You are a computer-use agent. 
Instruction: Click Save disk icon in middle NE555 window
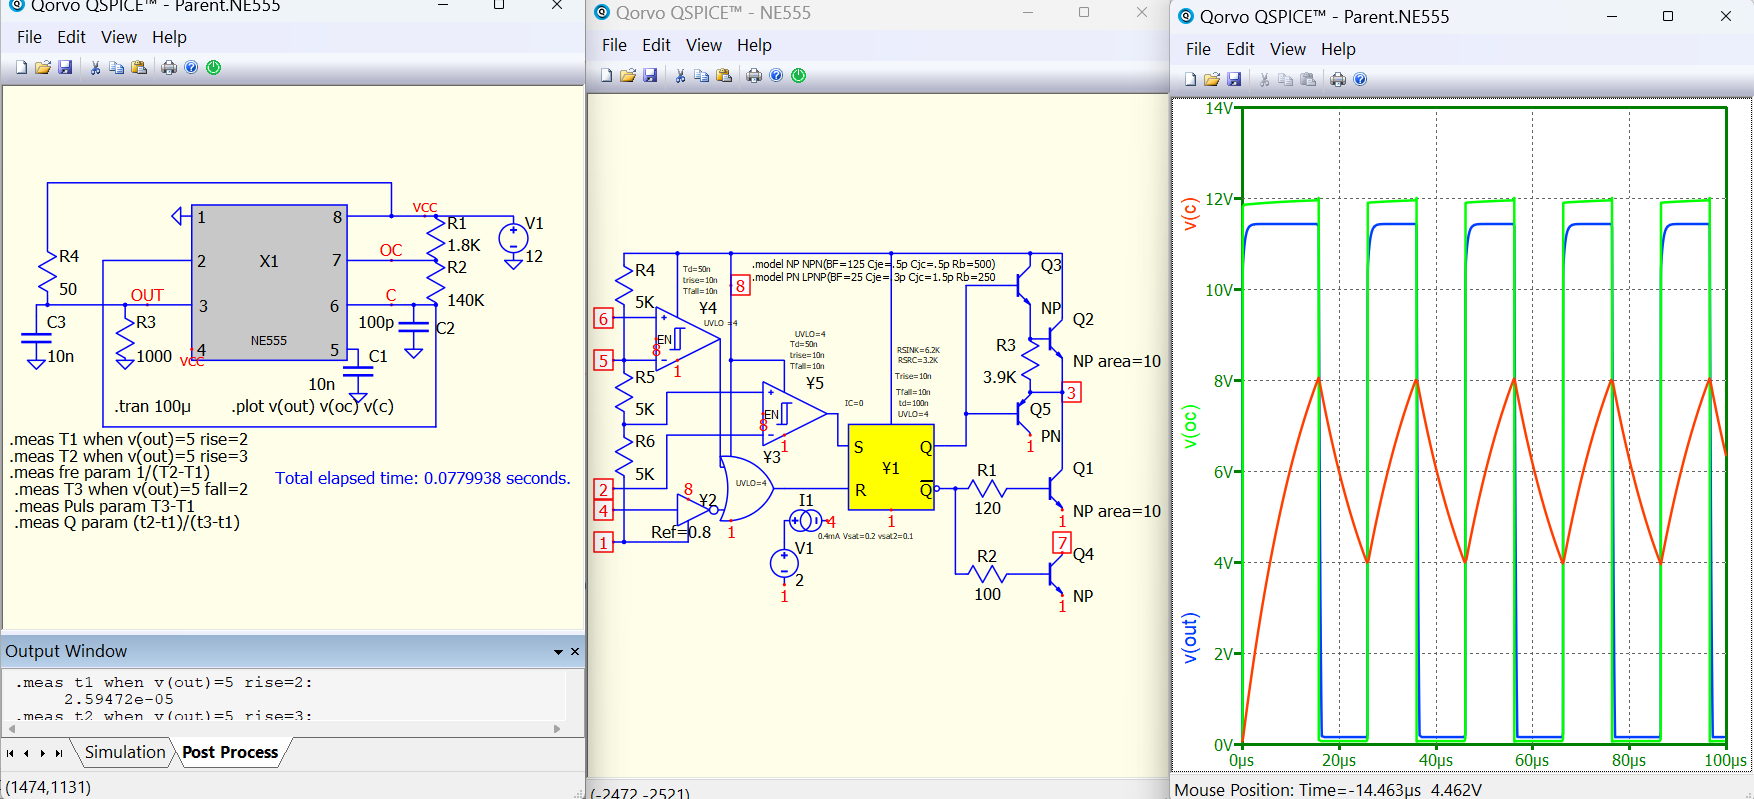650,76
